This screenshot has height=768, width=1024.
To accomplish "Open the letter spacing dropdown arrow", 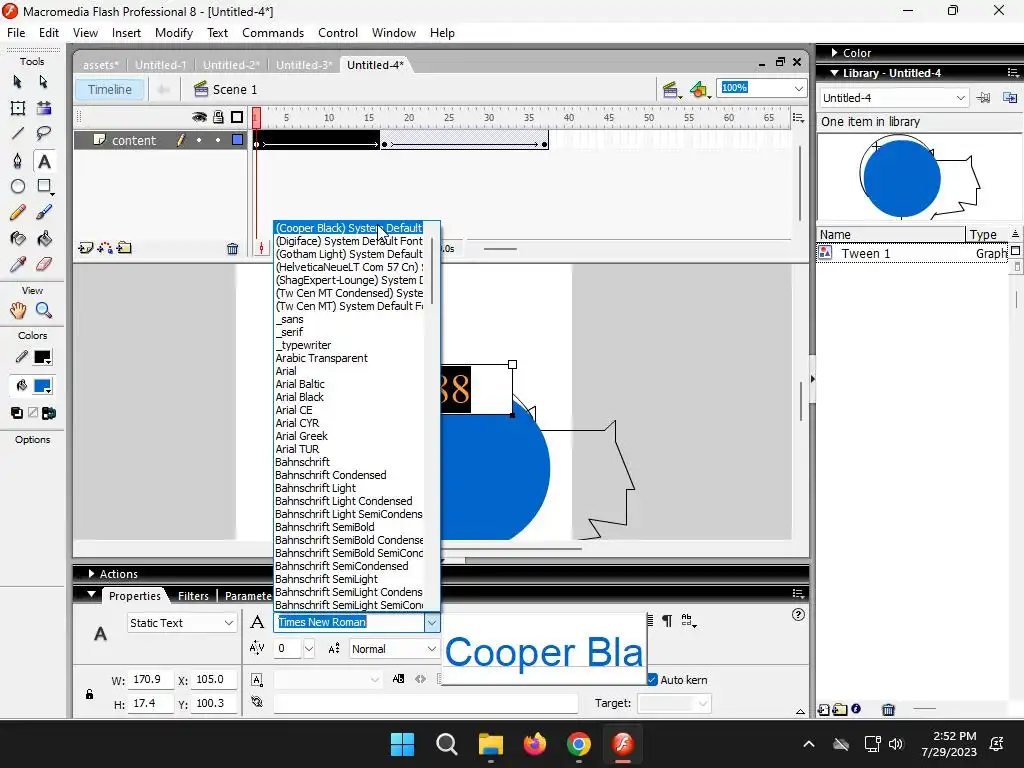I will pos(309,649).
